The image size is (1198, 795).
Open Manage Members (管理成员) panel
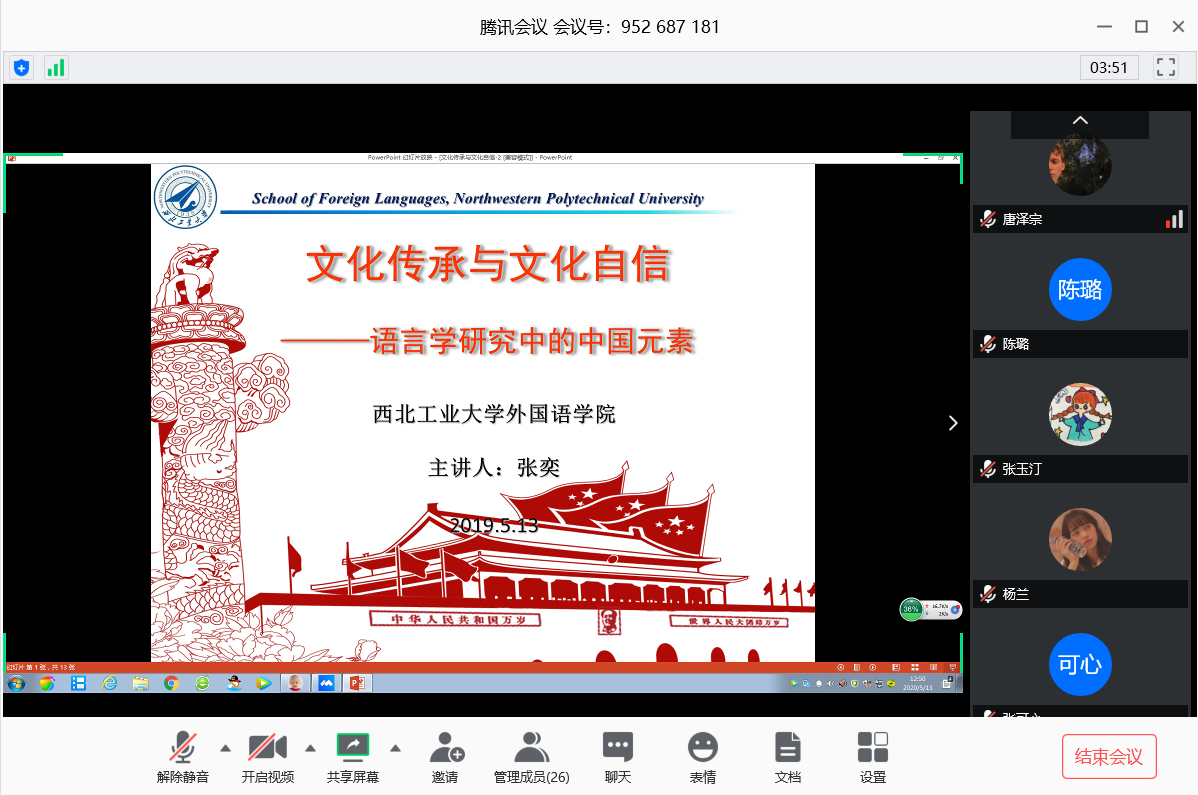click(x=531, y=756)
